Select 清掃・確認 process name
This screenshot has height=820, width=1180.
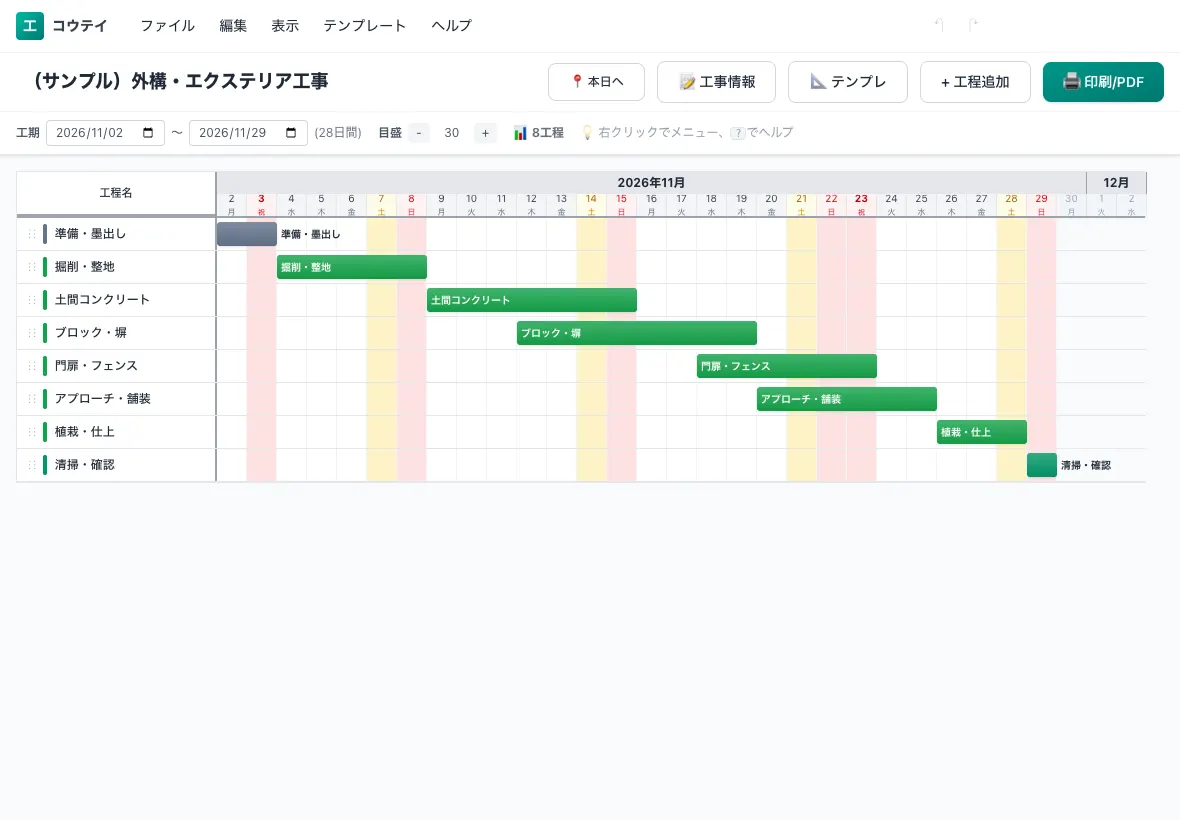(84, 465)
